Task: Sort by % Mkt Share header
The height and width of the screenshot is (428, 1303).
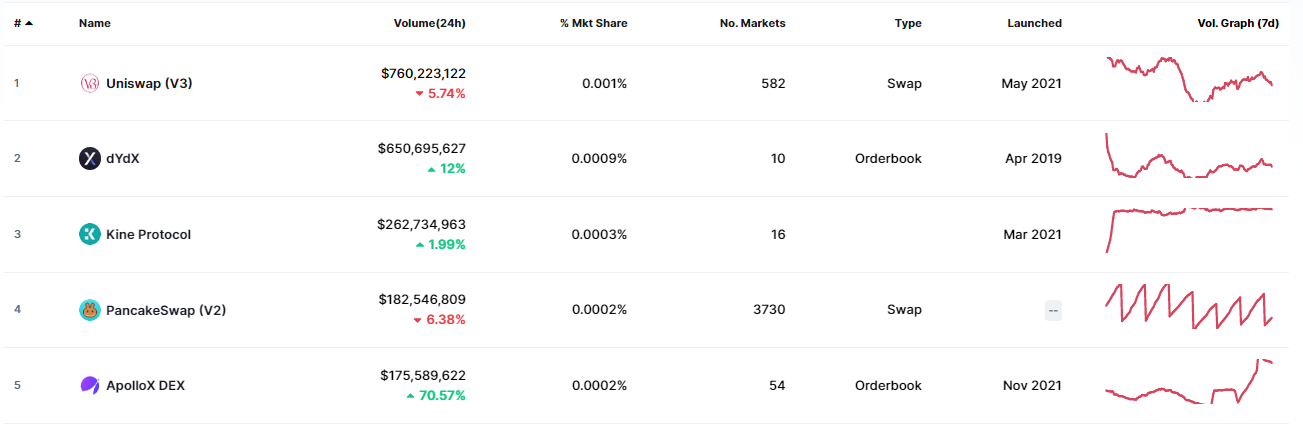Action: pyautogui.click(x=594, y=23)
